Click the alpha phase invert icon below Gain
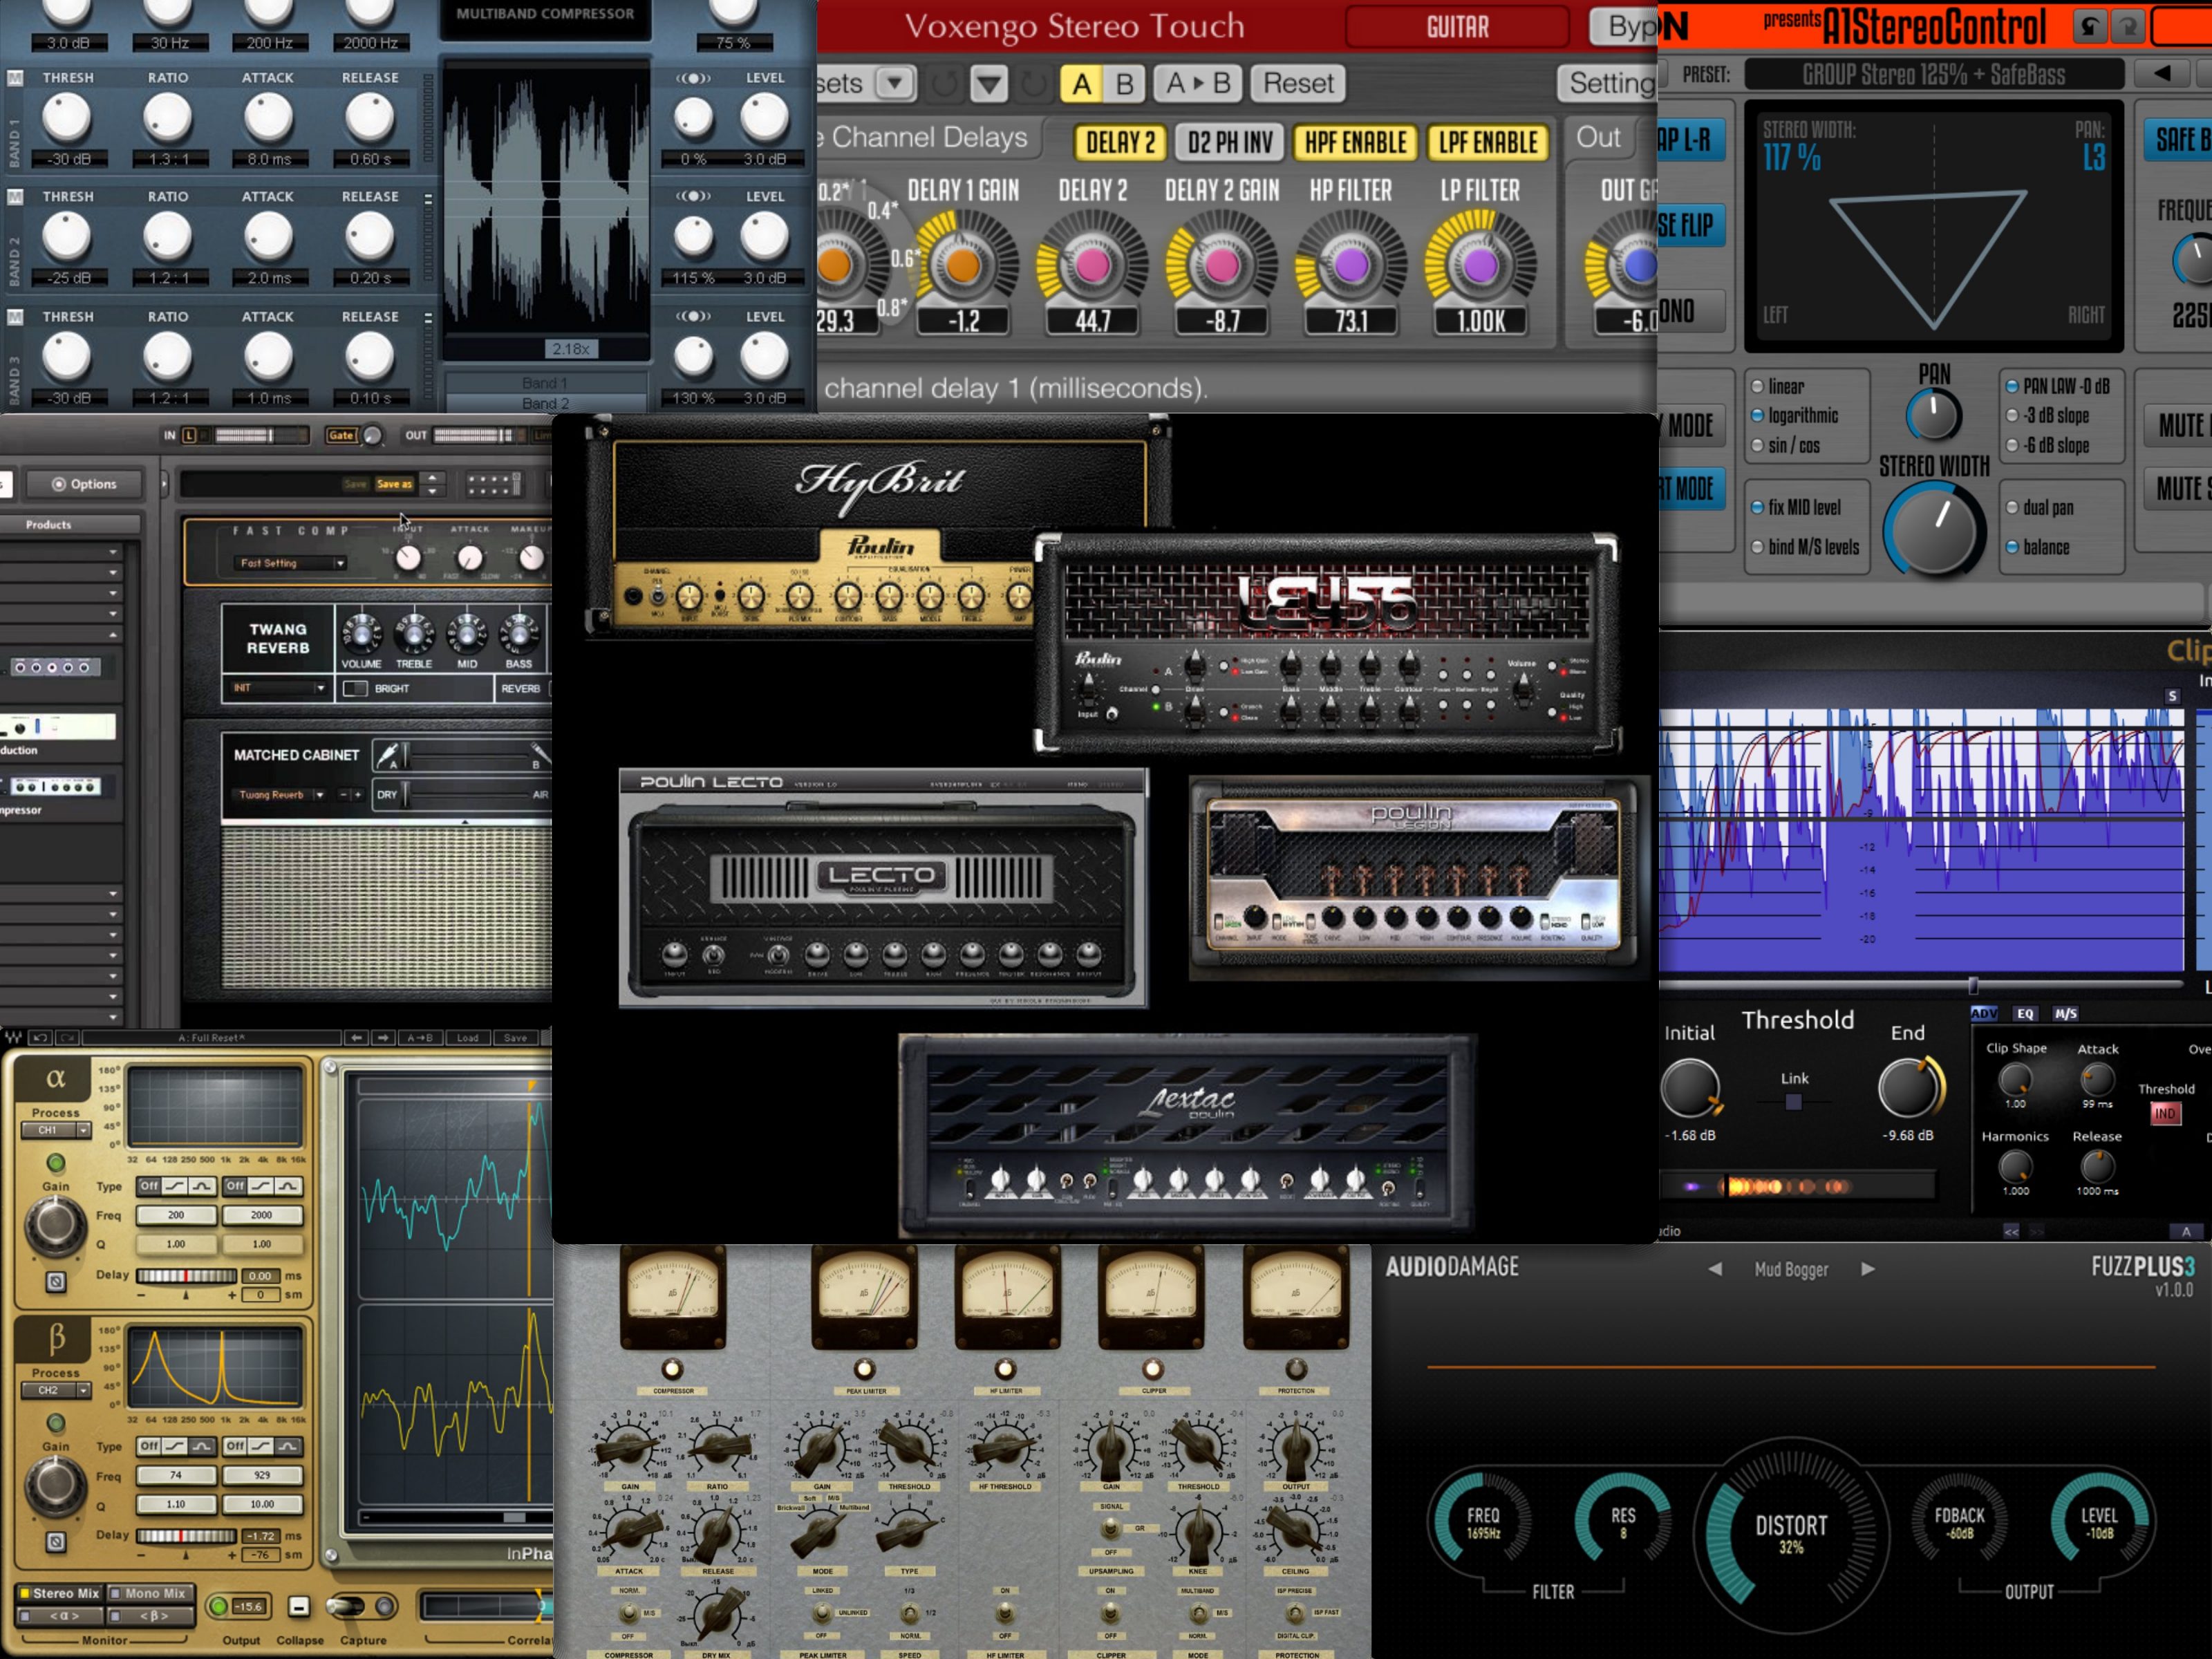 click(x=56, y=1281)
